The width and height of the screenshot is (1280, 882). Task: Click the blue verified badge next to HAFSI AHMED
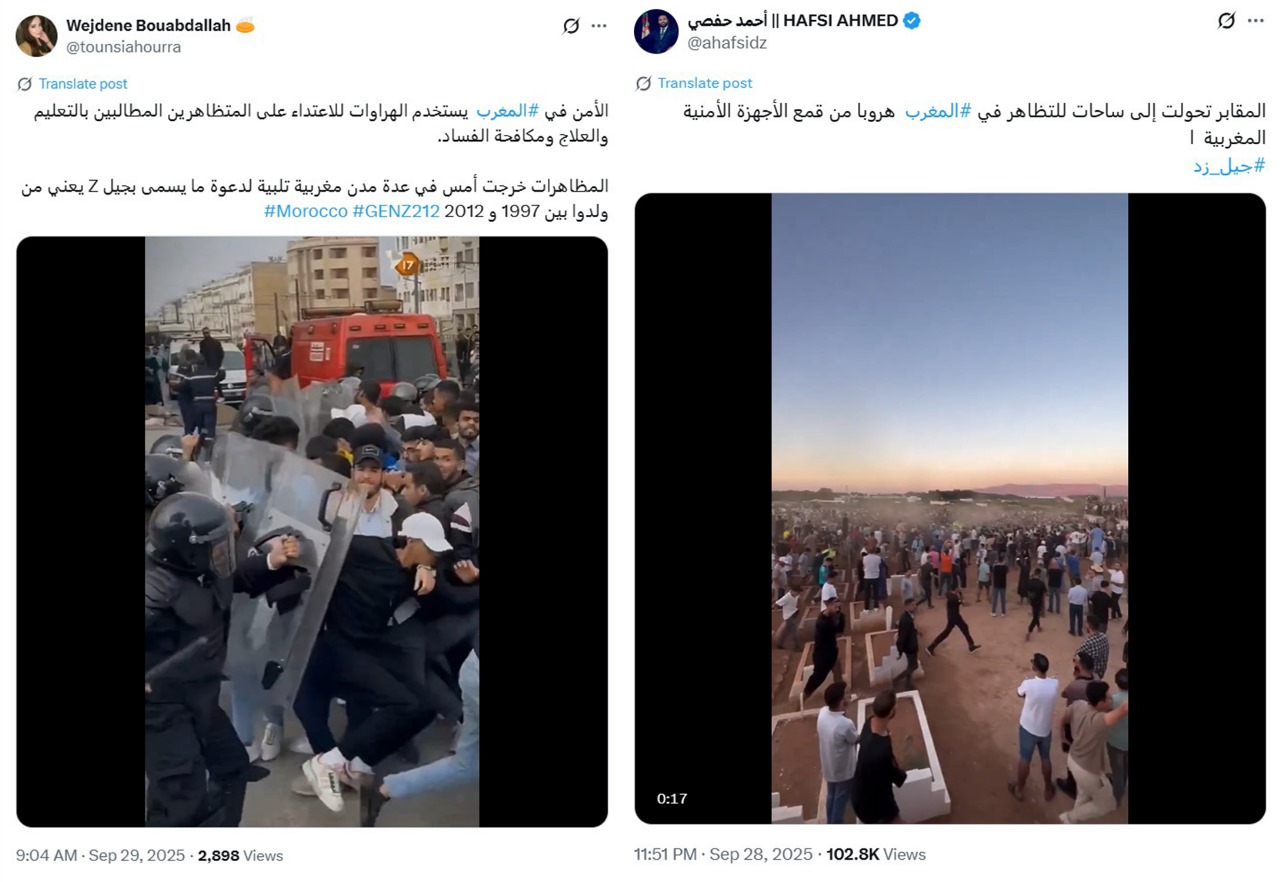pos(911,21)
